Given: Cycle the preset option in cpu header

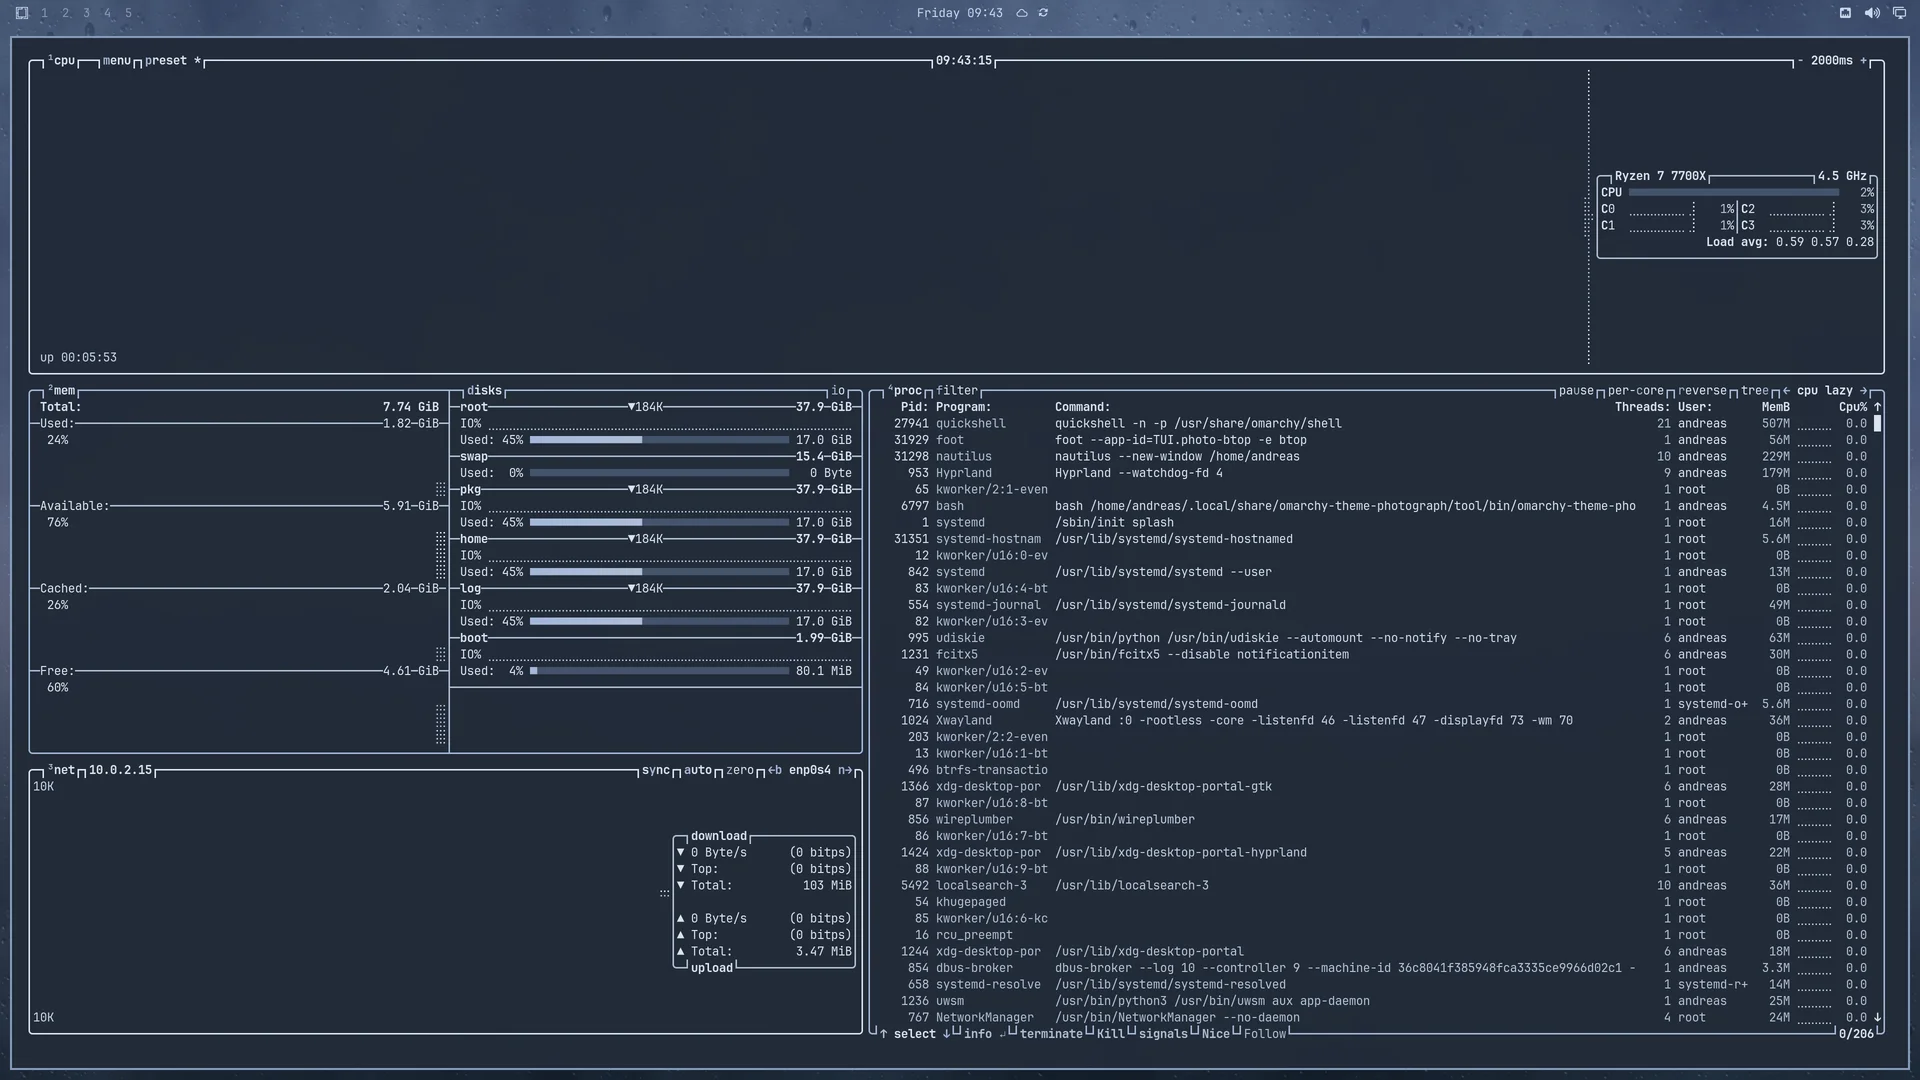Looking at the screenshot, I should pyautogui.click(x=166, y=61).
